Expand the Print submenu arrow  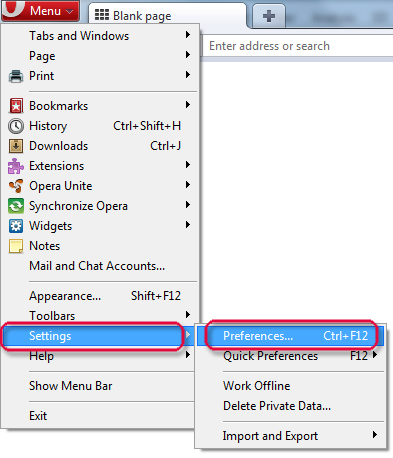coord(188,75)
